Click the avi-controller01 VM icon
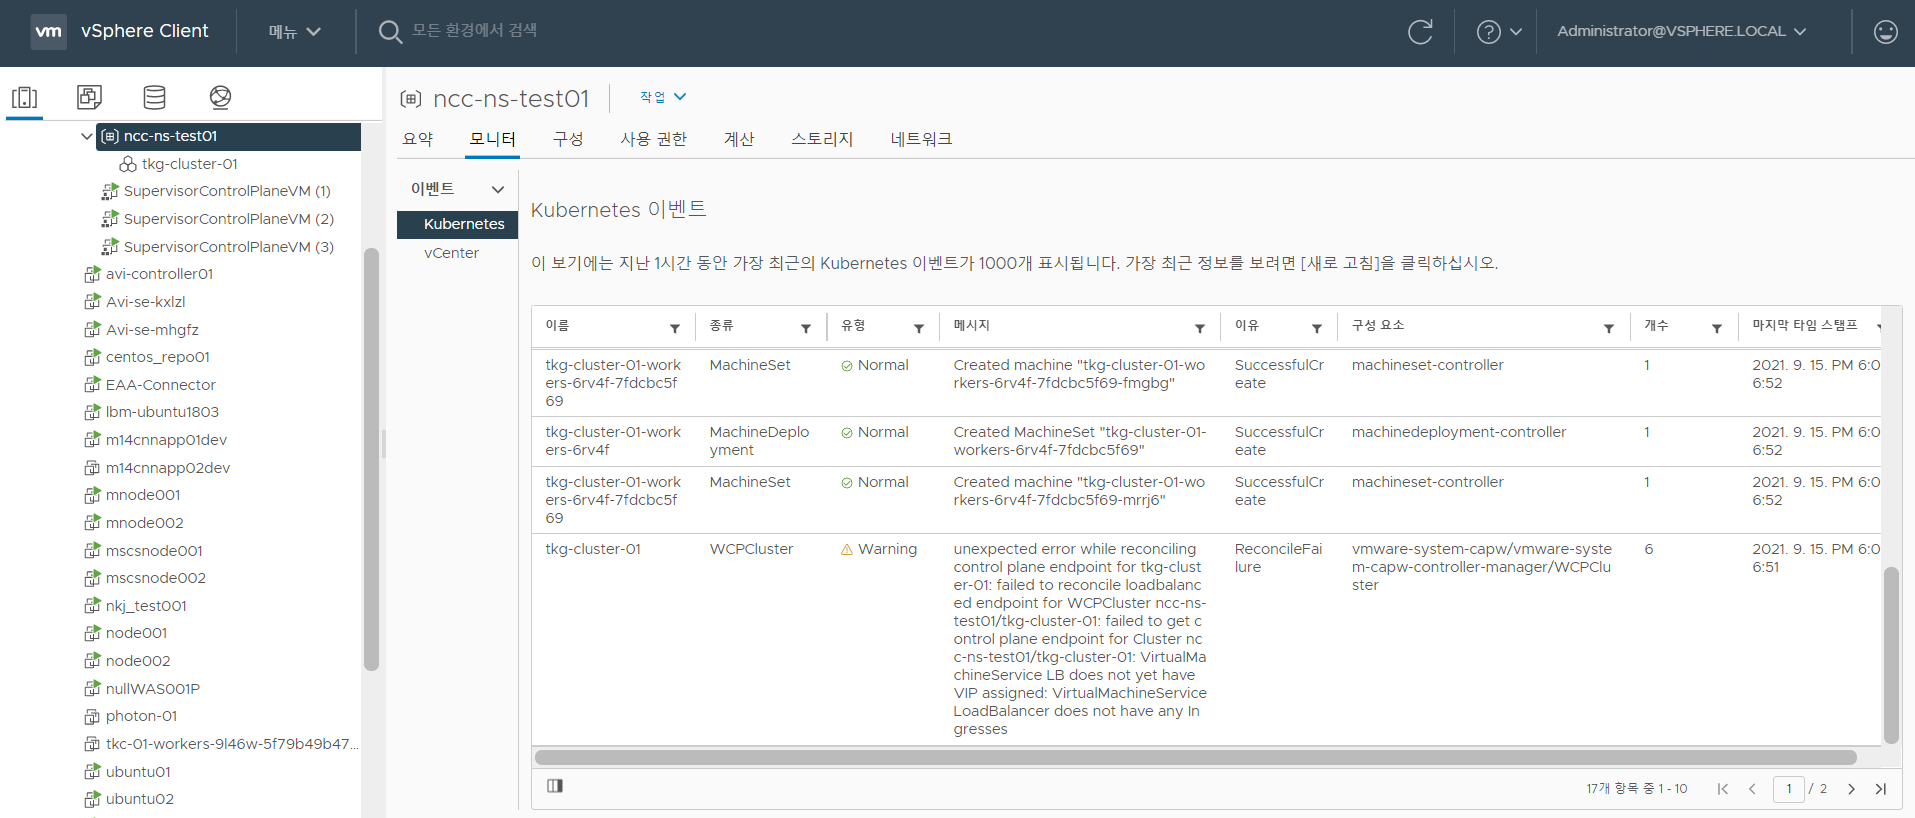This screenshot has height=818, width=1915. [92, 274]
